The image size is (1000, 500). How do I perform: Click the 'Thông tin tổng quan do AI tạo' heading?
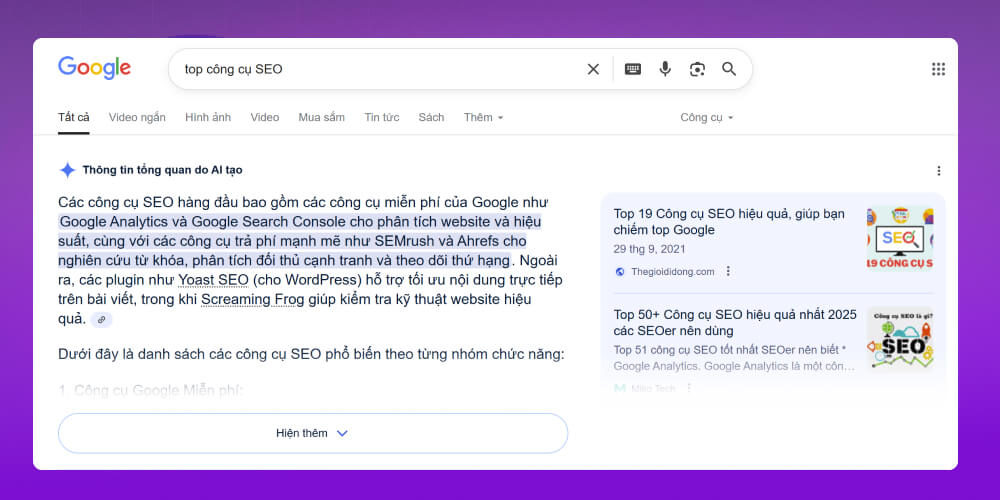162,170
